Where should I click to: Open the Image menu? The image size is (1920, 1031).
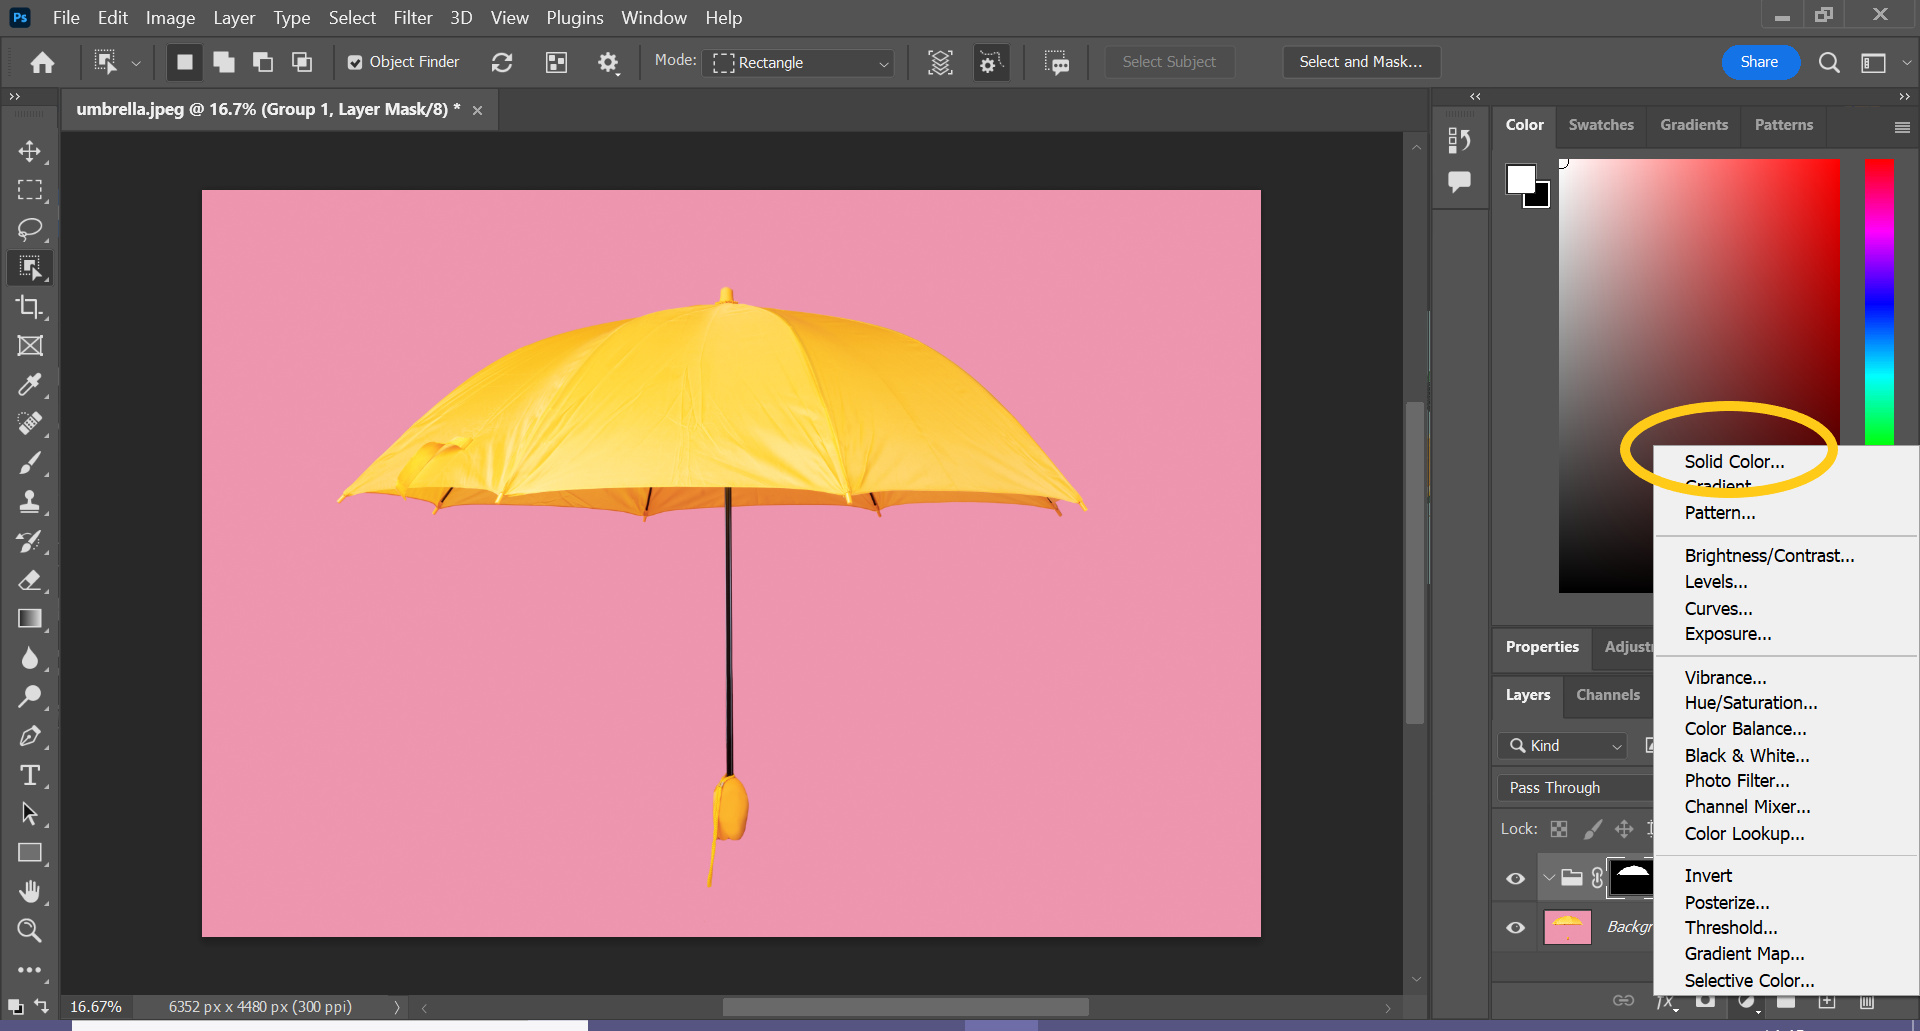(170, 17)
